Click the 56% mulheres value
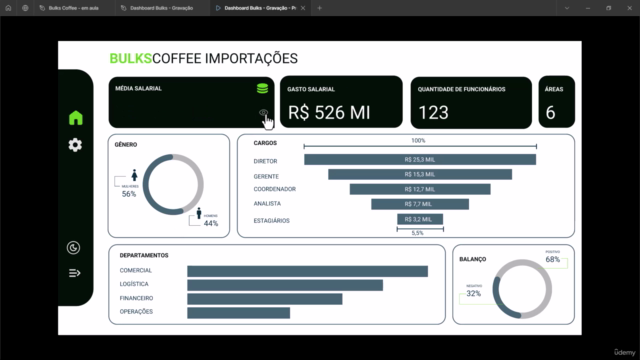The height and width of the screenshot is (360, 640). (129, 194)
